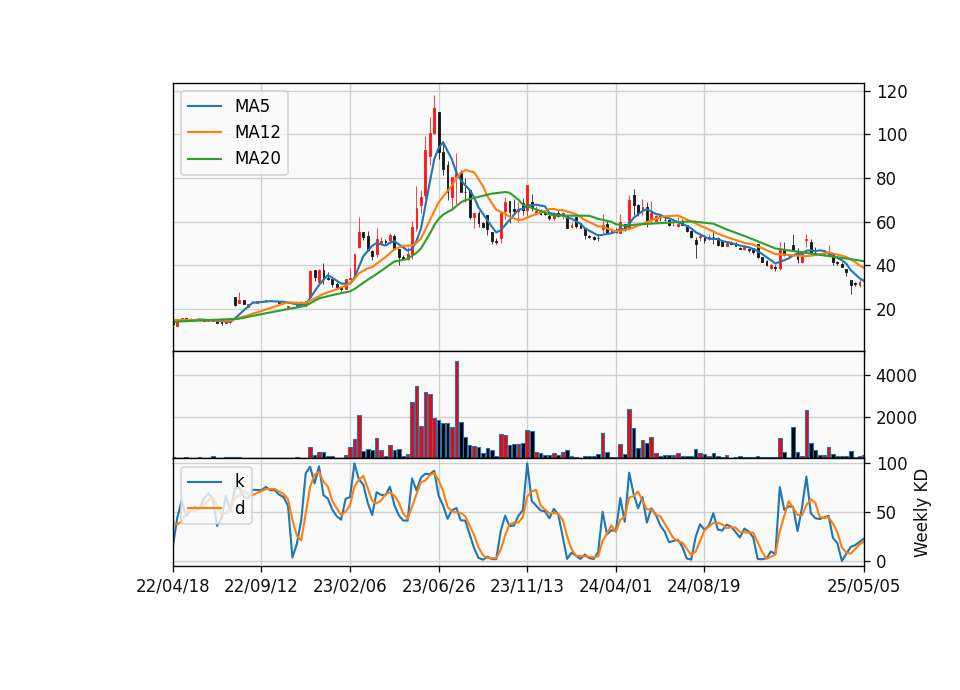
Task: Click the 4000 volume axis value
Action: click(x=896, y=376)
